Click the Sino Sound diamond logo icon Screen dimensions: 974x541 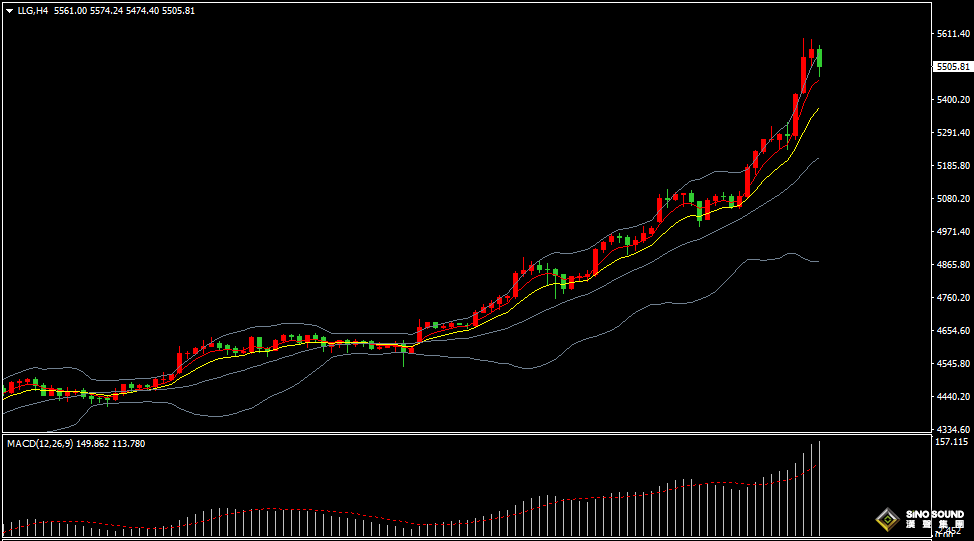(x=886, y=519)
